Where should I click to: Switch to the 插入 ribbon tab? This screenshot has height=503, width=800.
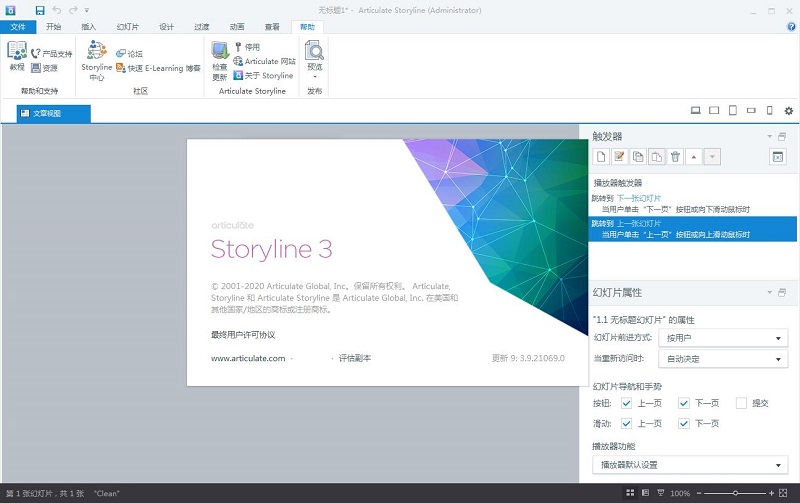(x=89, y=27)
